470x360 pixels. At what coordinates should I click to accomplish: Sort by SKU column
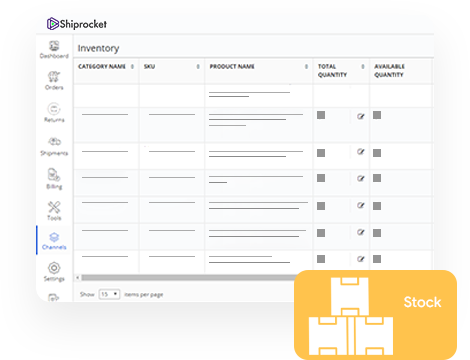(198, 66)
